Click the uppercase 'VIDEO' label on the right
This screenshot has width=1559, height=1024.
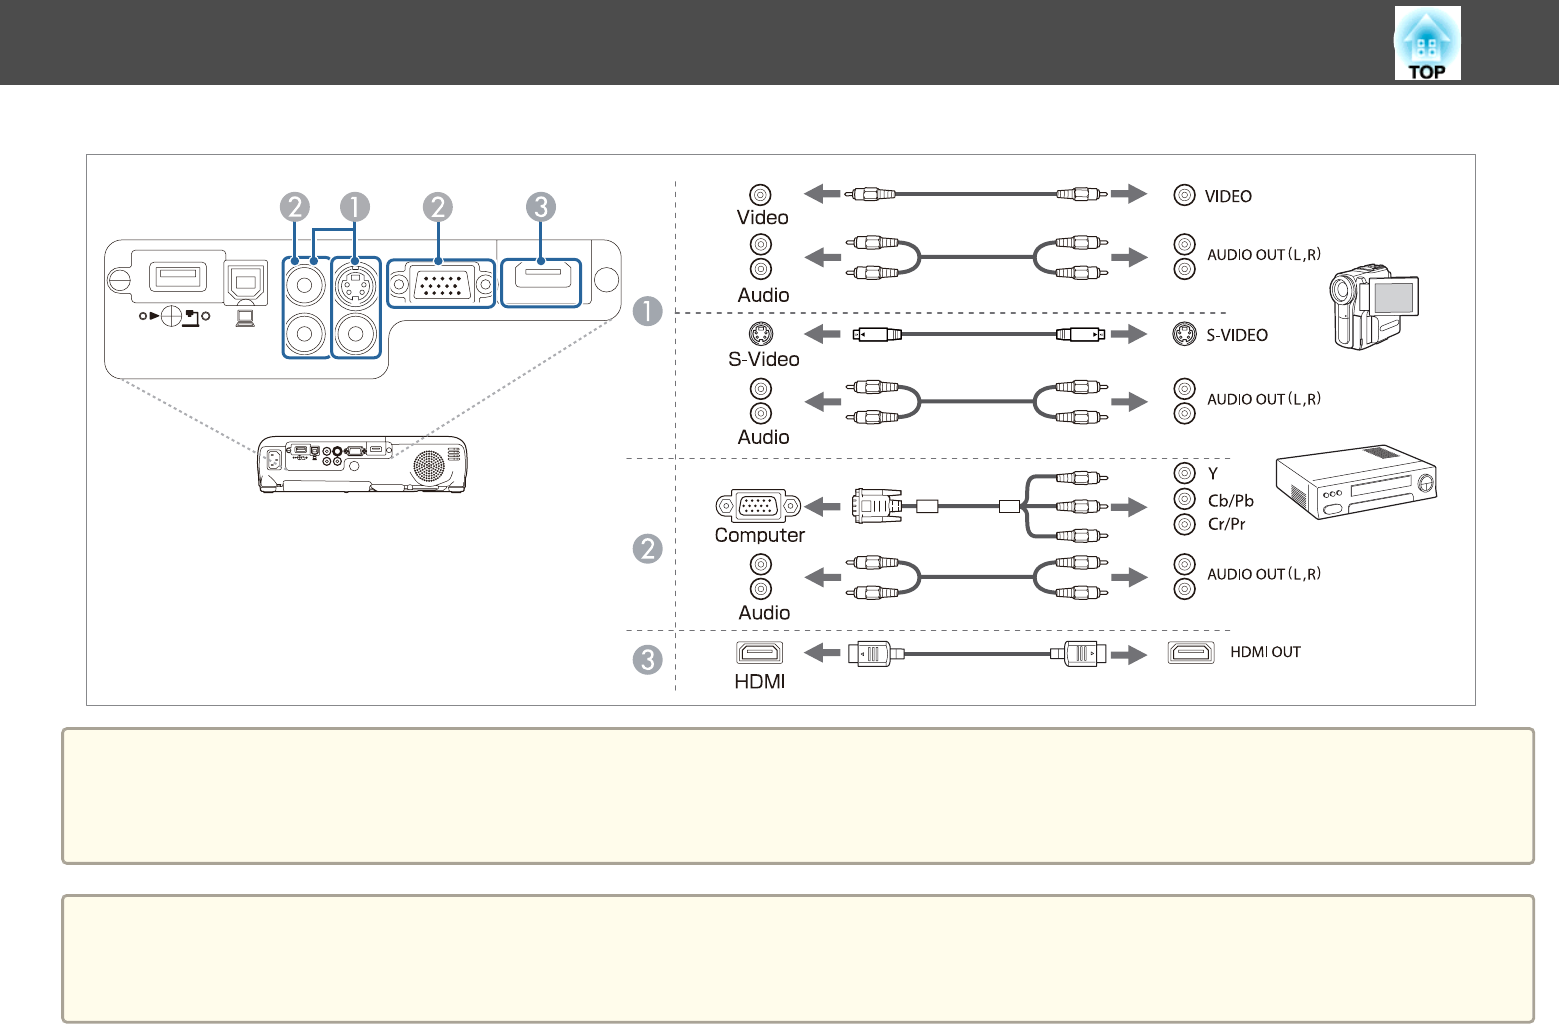coord(1228,197)
